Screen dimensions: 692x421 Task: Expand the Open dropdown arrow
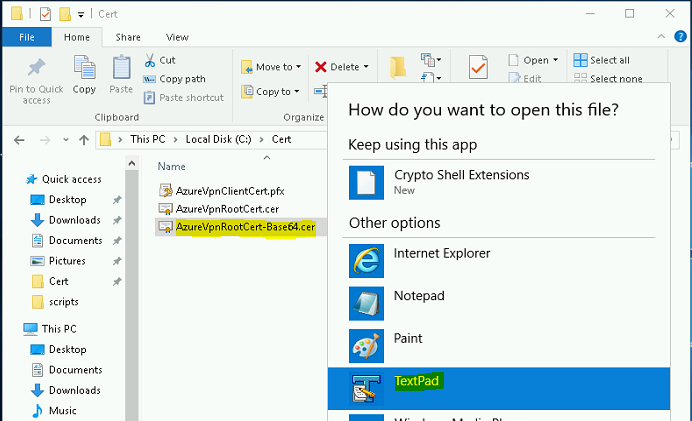[x=555, y=60]
